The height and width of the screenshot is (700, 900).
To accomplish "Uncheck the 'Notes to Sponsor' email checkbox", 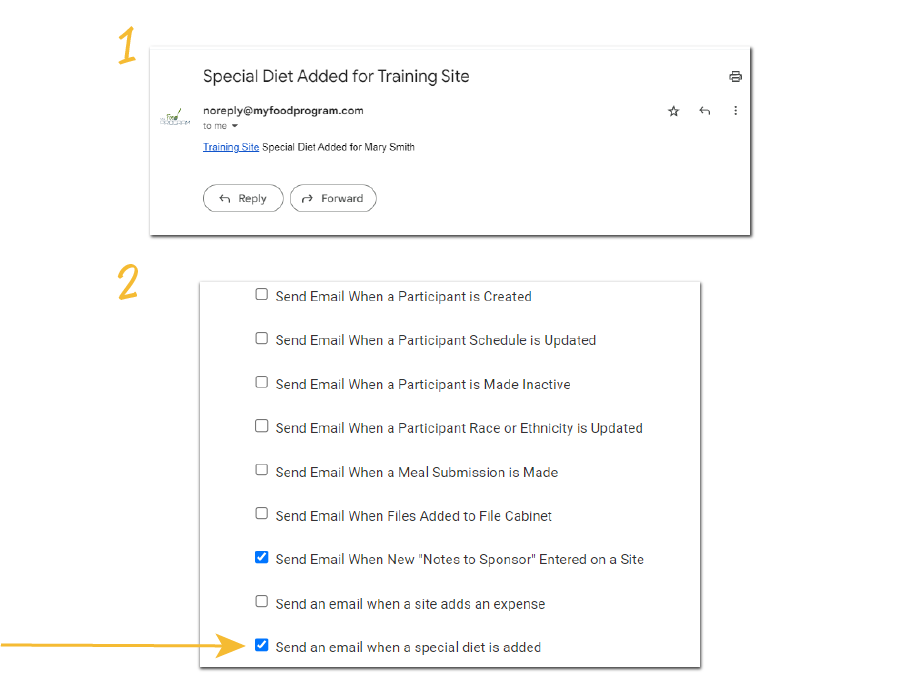I will [262, 558].
